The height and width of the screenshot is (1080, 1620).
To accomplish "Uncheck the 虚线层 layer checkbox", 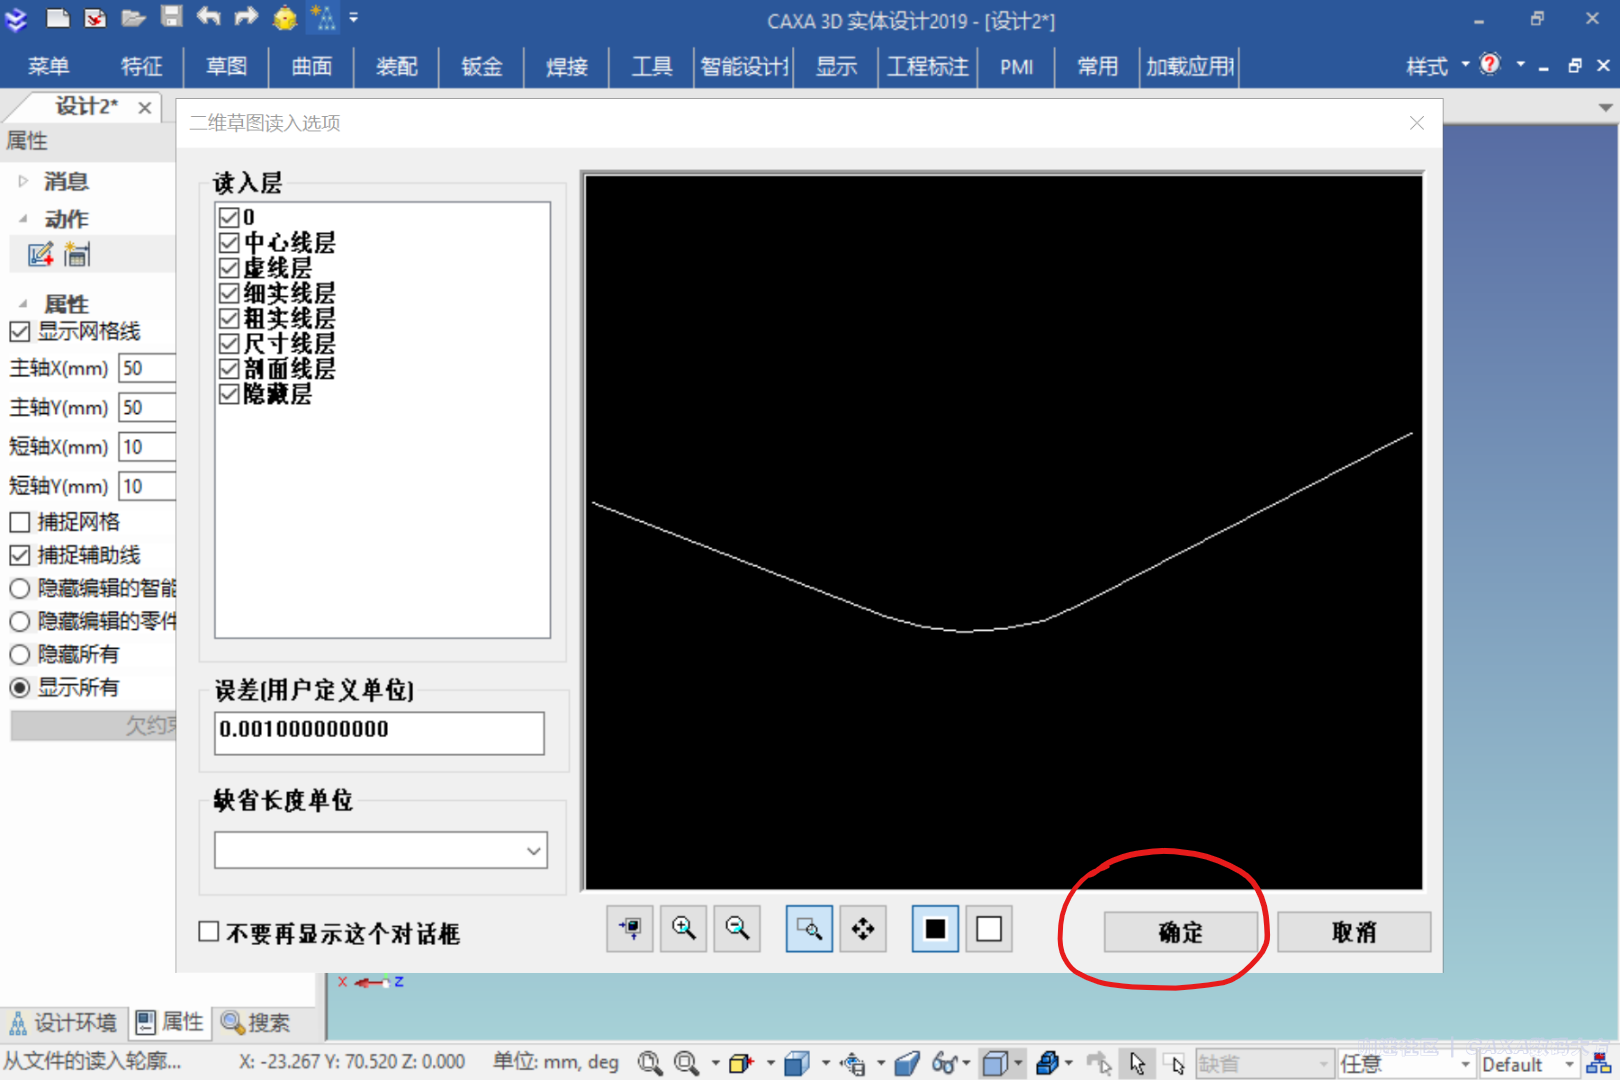I will [229, 268].
